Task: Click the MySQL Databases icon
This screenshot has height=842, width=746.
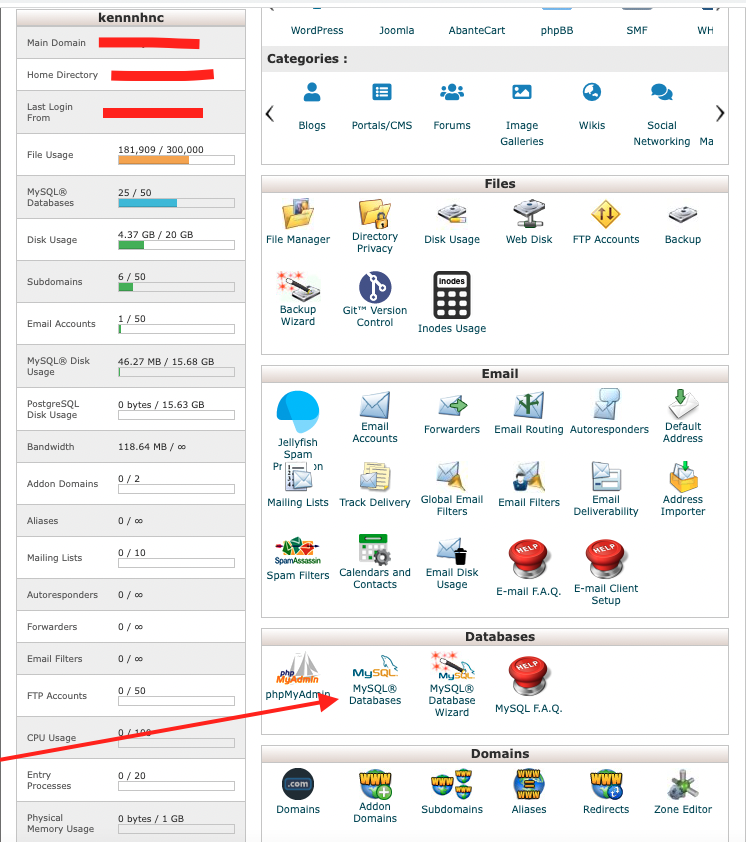Action: [x=375, y=680]
